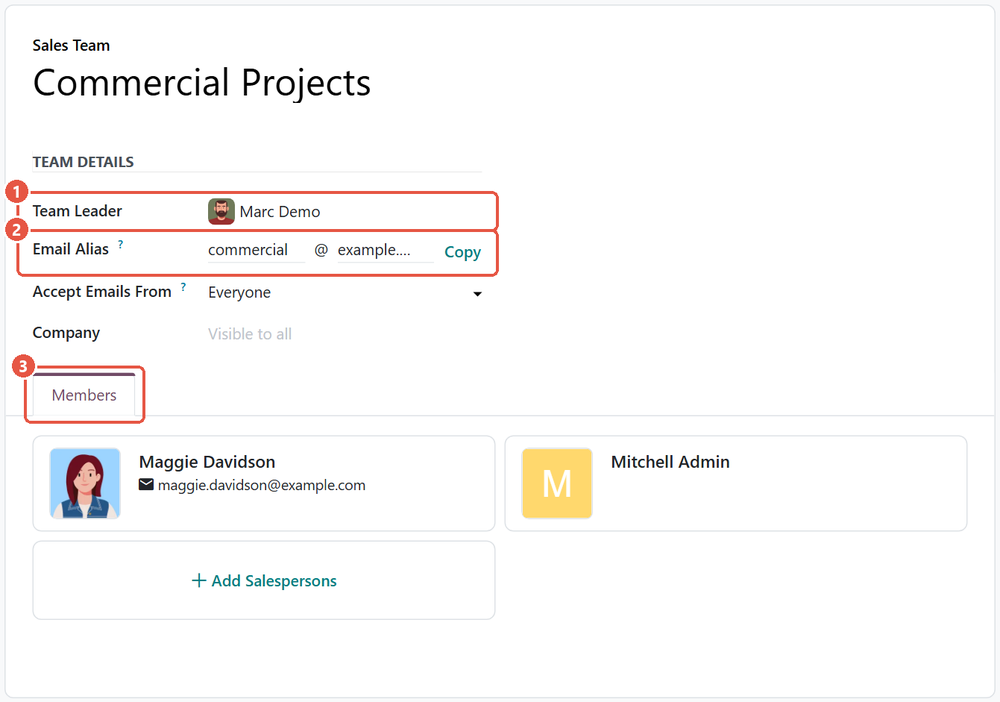Click the example domain alias field
This screenshot has width=1000, height=702.
(x=385, y=250)
